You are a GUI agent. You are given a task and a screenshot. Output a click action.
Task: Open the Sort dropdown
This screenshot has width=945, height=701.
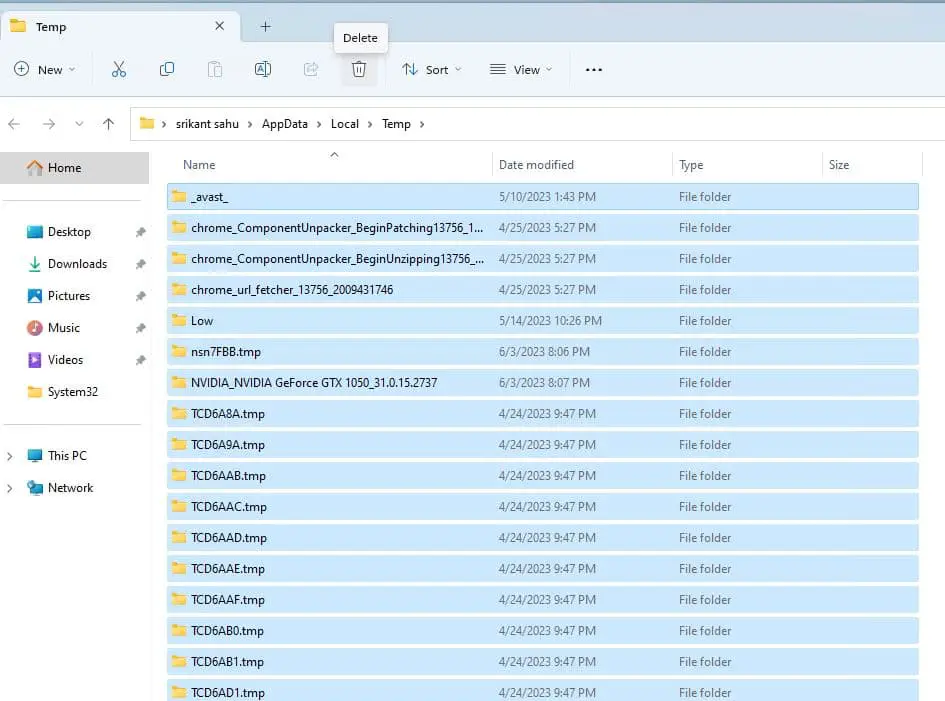432,69
